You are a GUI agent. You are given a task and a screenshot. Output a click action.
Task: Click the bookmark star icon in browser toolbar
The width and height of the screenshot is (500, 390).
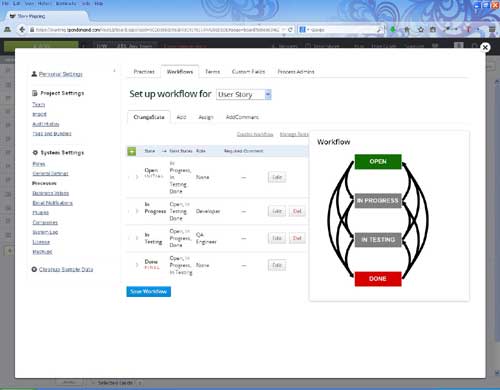[421, 30]
